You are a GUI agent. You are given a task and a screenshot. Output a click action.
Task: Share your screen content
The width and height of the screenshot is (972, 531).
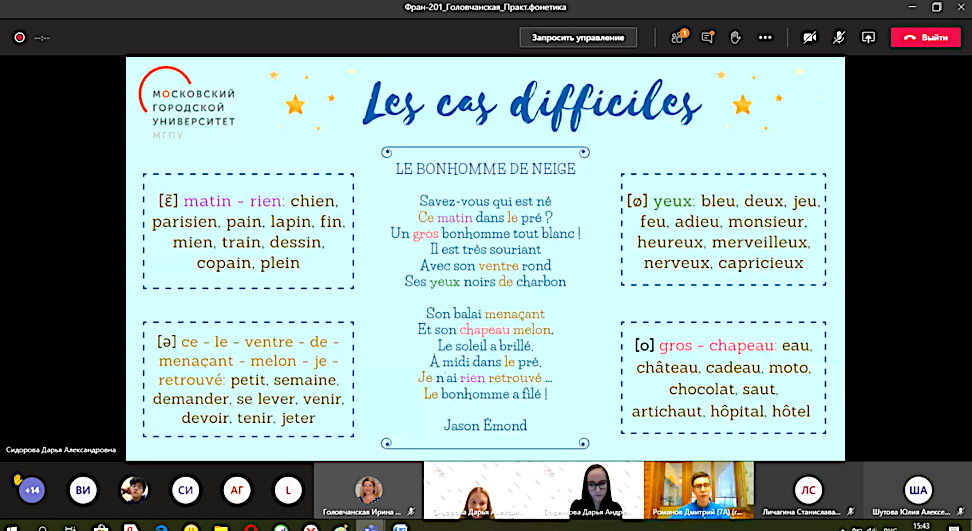pos(868,37)
